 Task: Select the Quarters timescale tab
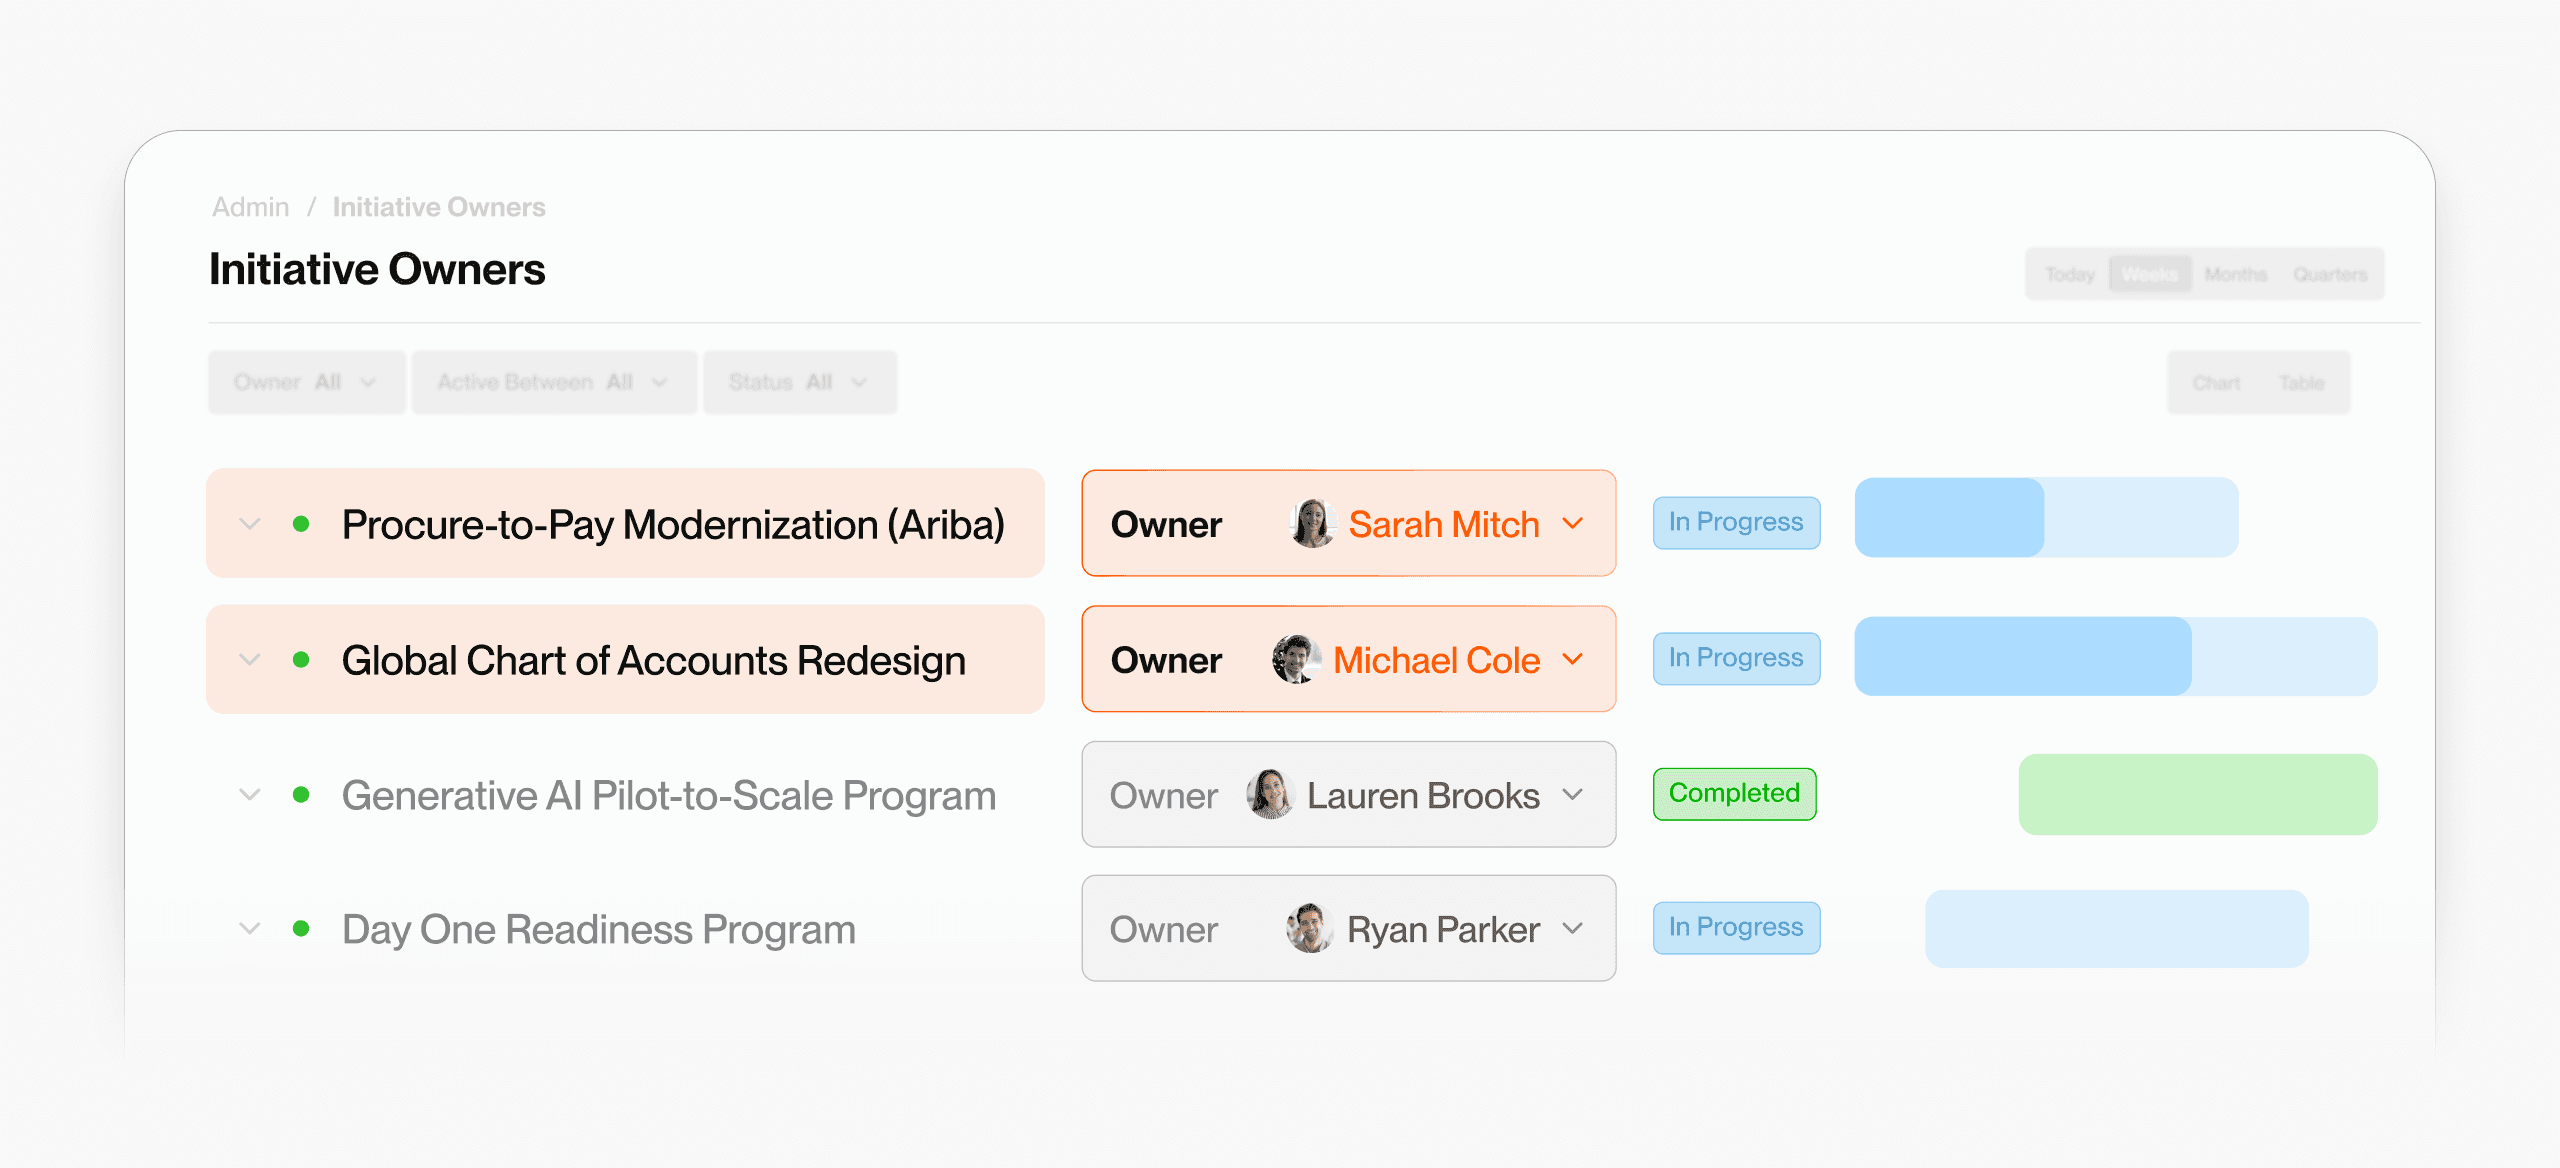click(x=2330, y=274)
